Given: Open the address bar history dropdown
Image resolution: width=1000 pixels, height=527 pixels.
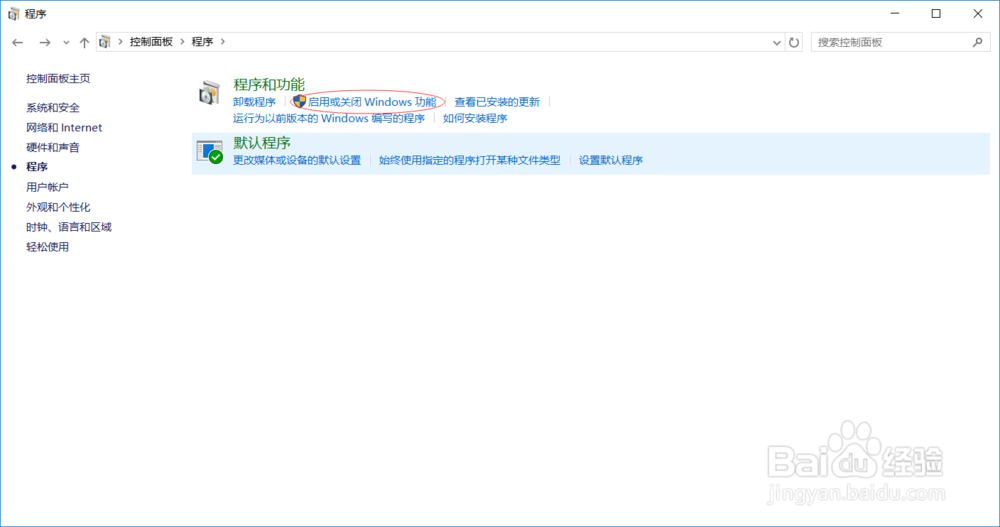Looking at the screenshot, I should [776, 43].
